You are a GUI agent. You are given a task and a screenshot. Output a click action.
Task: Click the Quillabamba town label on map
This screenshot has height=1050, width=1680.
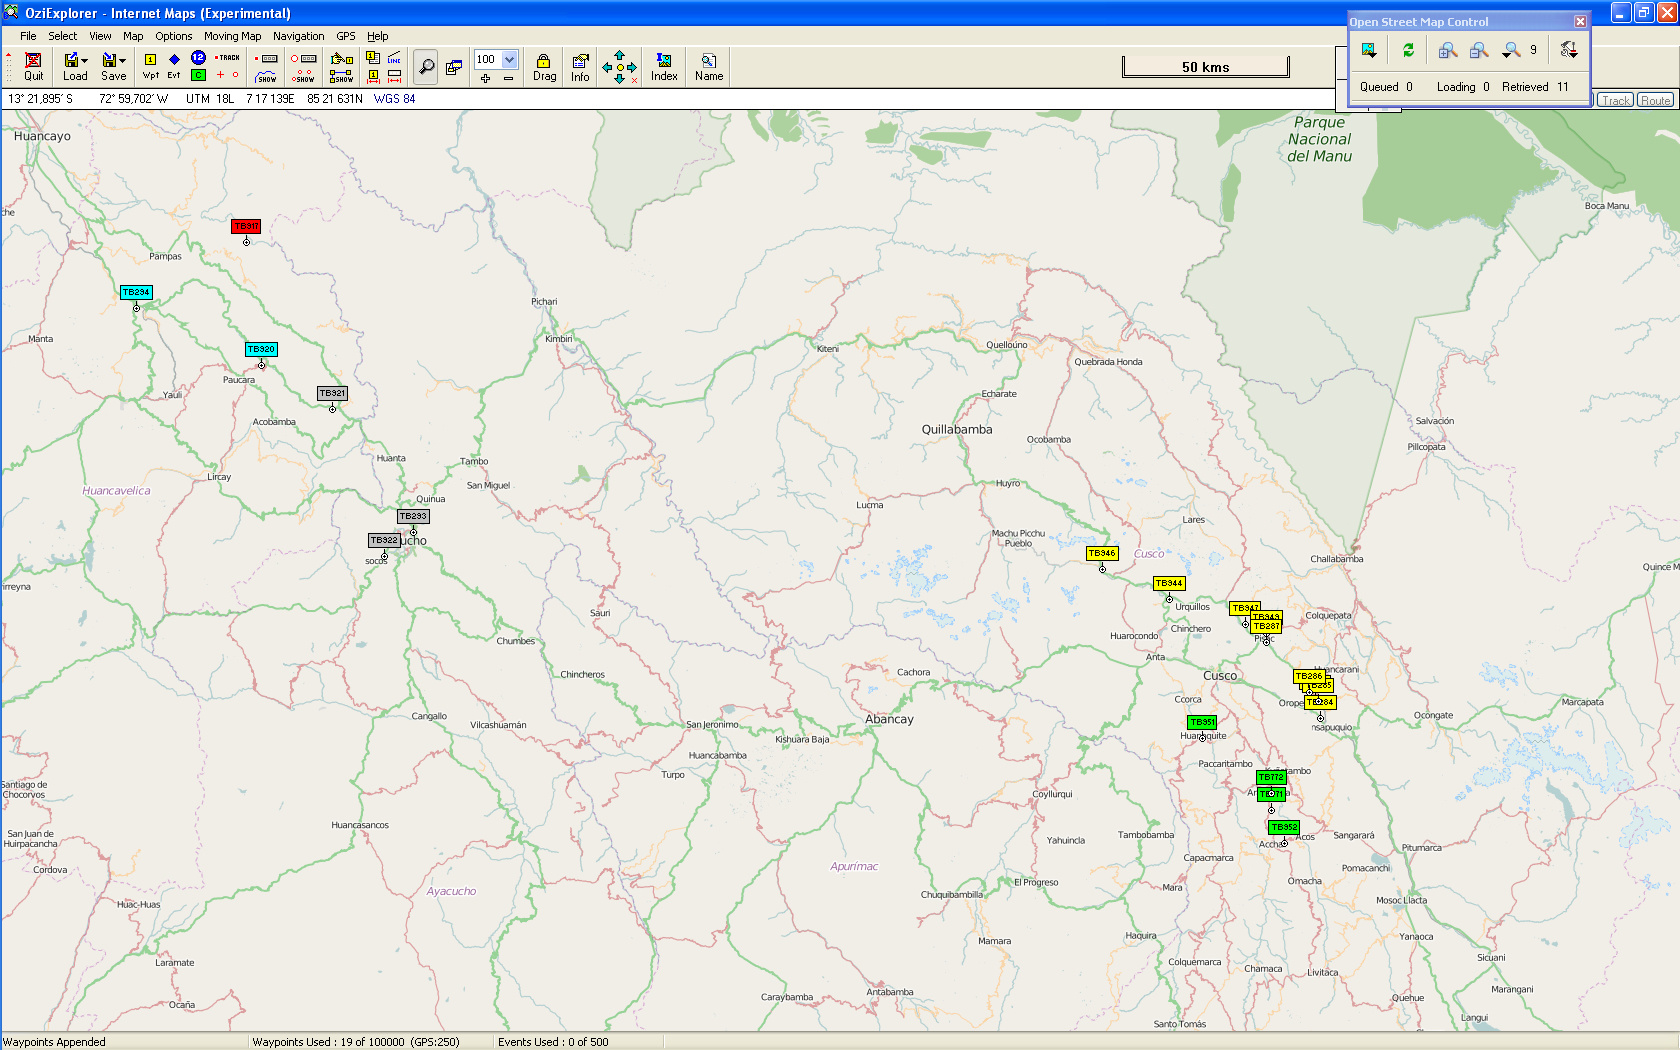[x=957, y=429]
